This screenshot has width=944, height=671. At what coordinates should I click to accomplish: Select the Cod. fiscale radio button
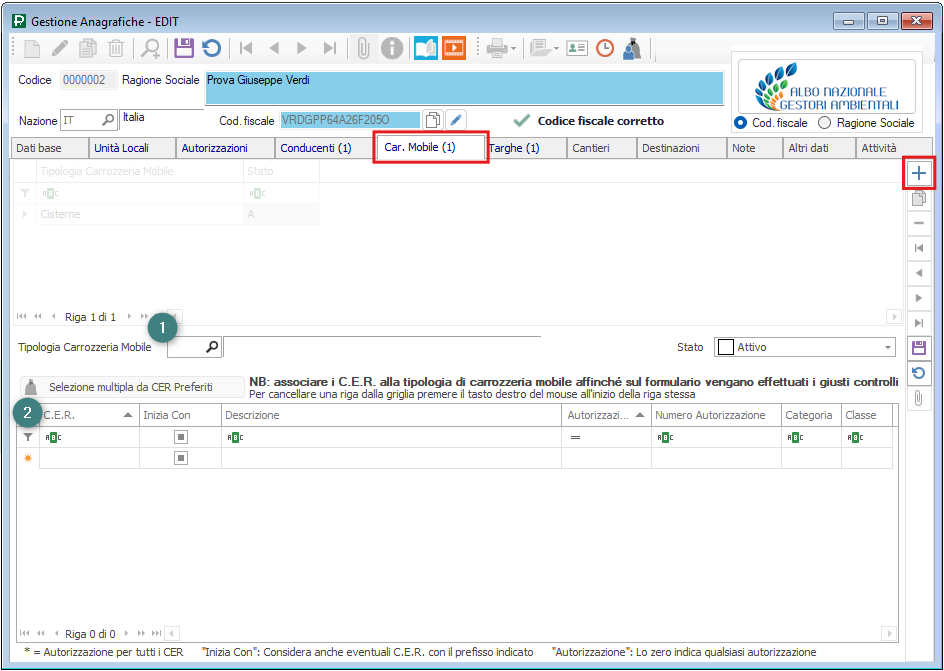740,123
